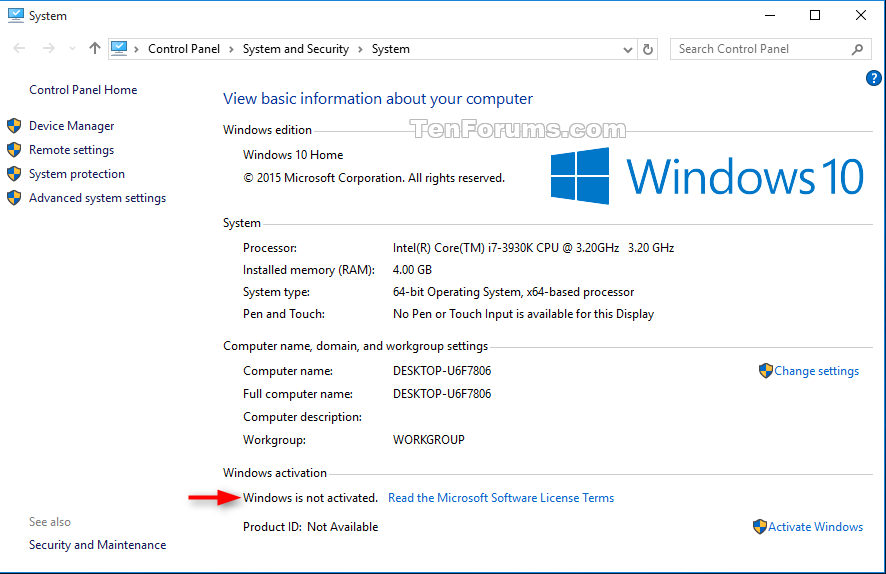Image resolution: width=886 pixels, height=574 pixels.
Task: Click shield icon beside Advanced system settings
Action: point(14,198)
